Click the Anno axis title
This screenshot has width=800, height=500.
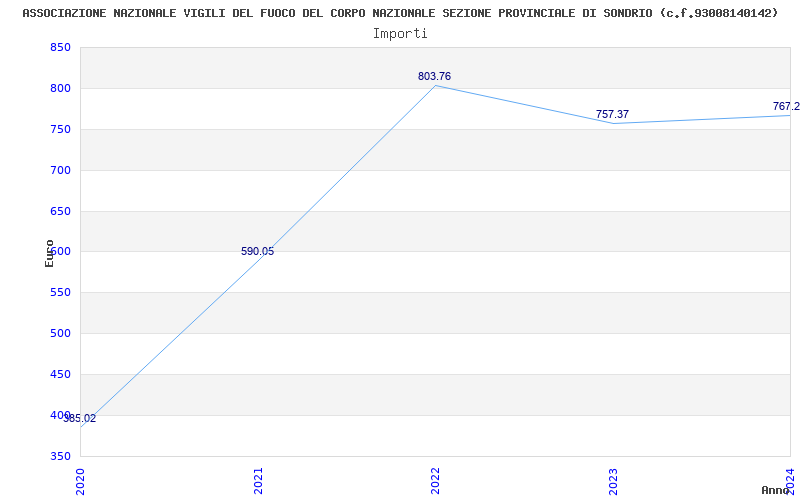click(x=776, y=490)
